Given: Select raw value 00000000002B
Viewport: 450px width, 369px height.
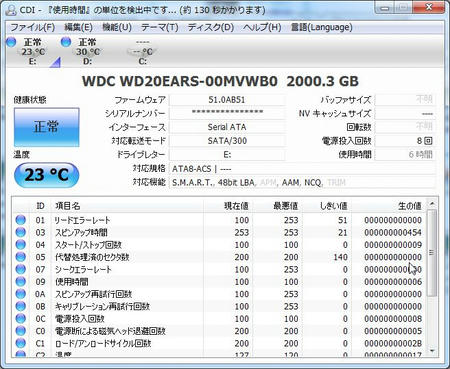Looking at the screenshot, I should pyautogui.click(x=393, y=343).
